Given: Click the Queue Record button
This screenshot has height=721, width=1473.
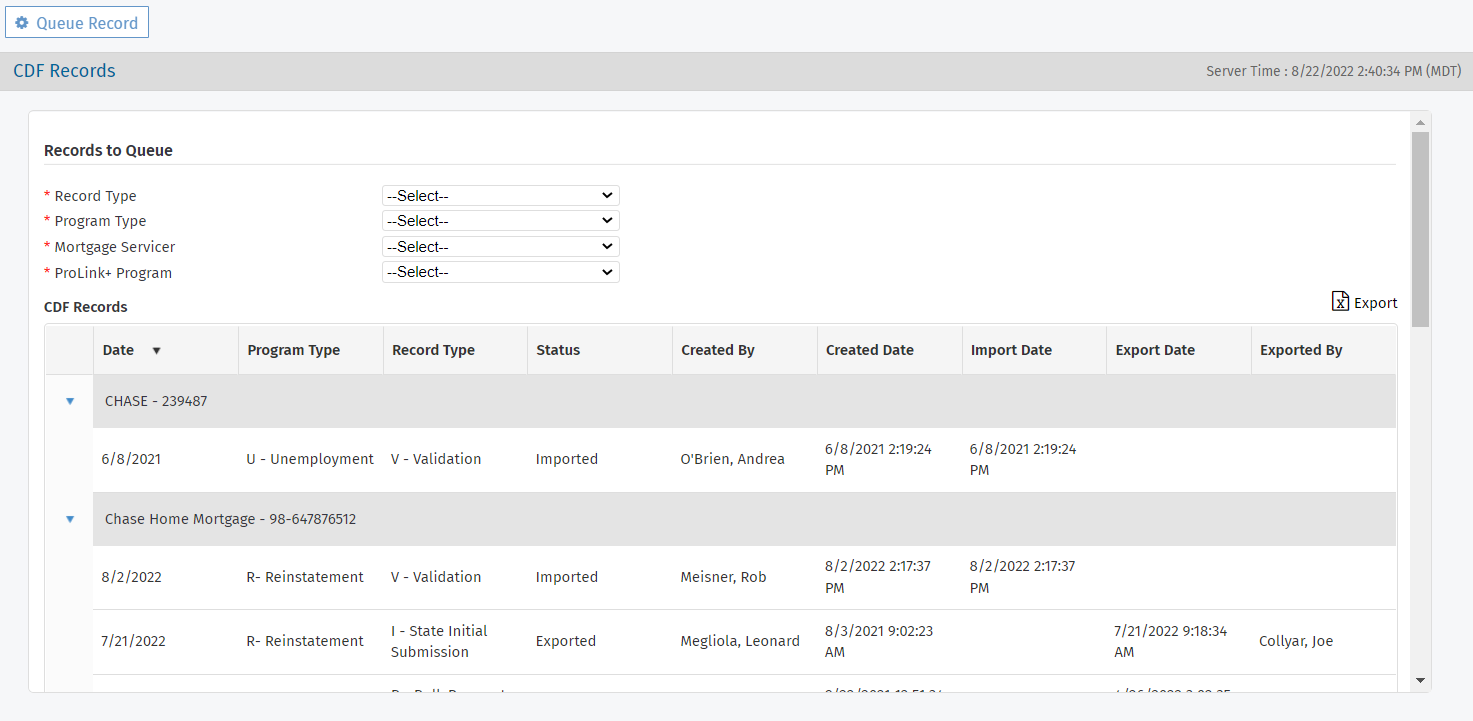Looking at the screenshot, I should coord(77,21).
